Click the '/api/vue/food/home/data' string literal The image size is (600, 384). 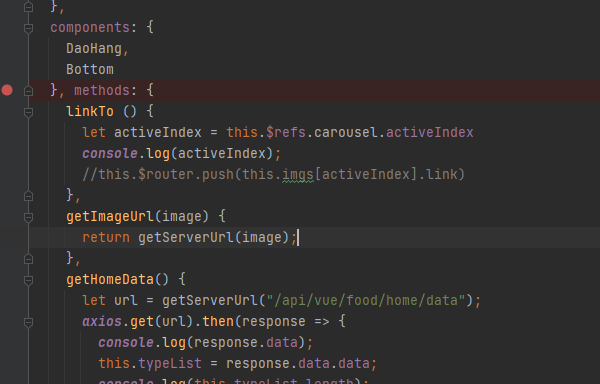[x=366, y=301]
